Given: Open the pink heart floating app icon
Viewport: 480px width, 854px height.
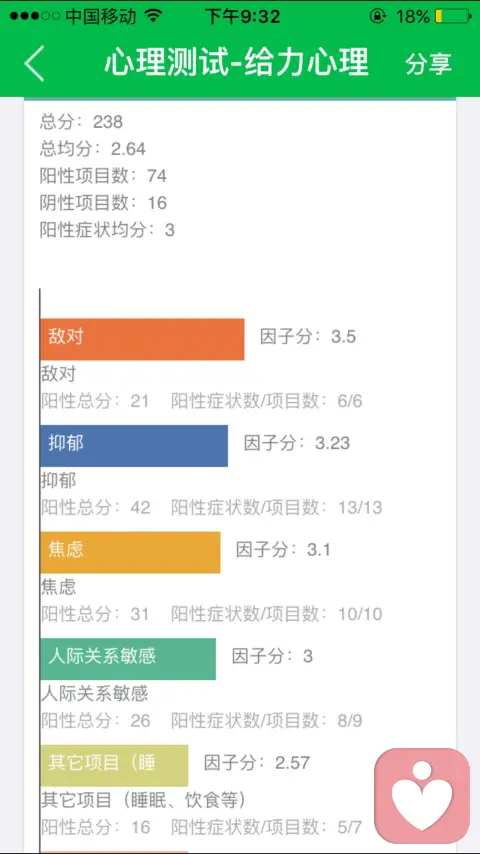Looking at the screenshot, I should [422, 796].
